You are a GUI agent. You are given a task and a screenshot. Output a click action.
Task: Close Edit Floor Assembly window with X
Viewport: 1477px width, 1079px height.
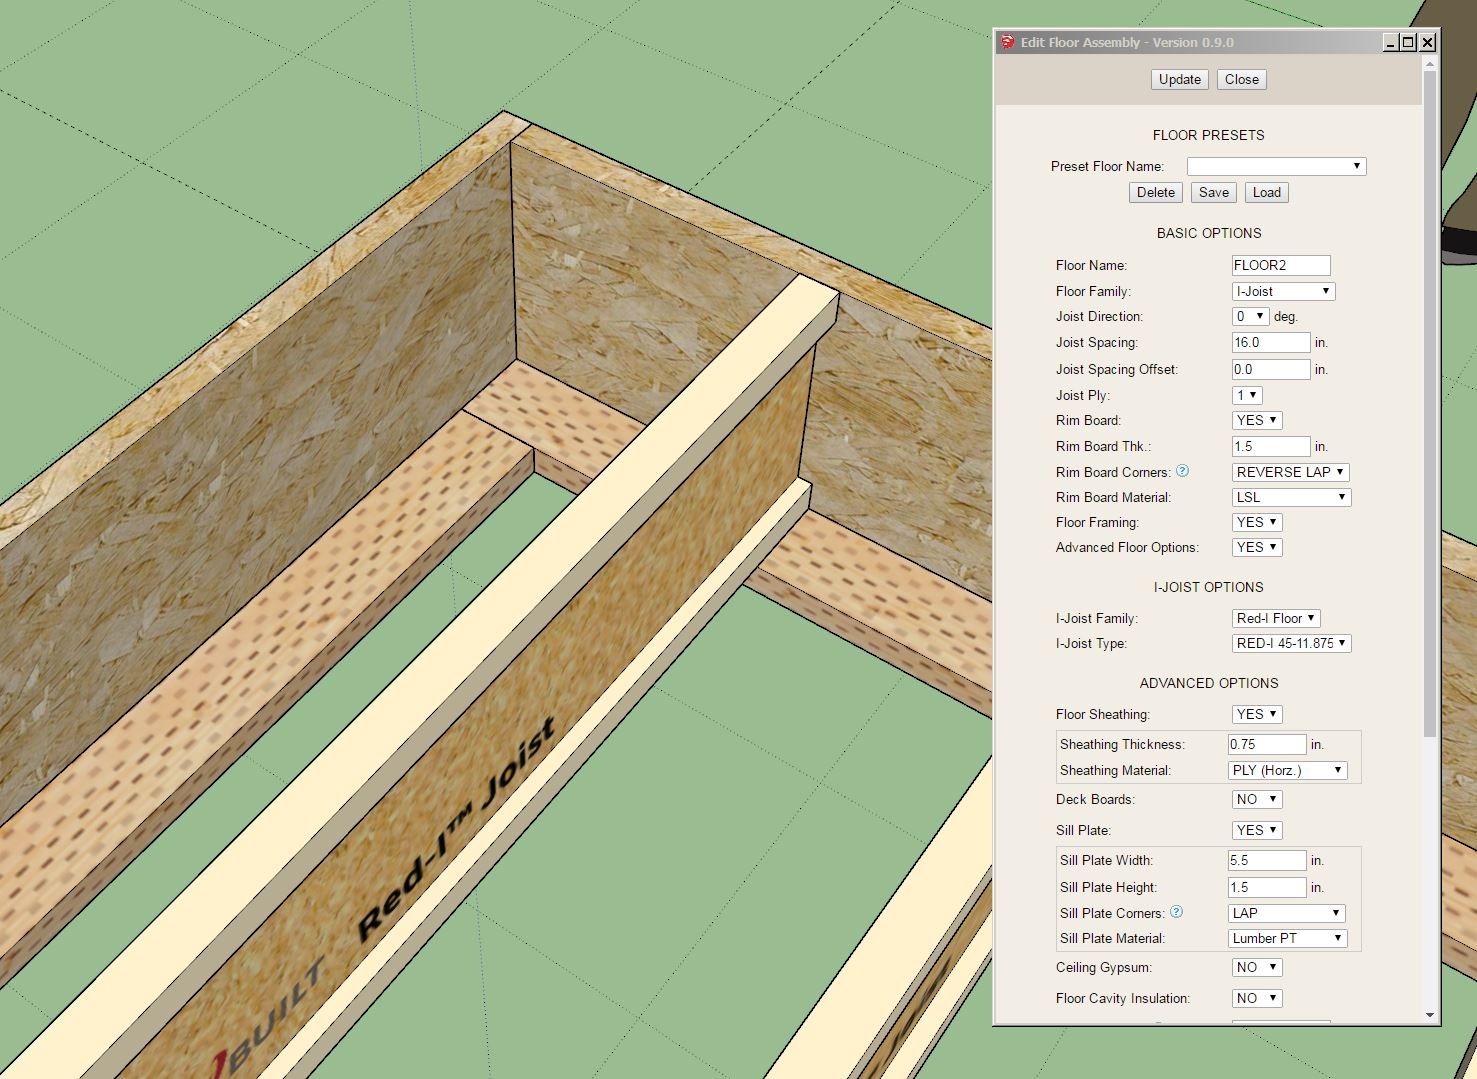tap(1428, 42)
